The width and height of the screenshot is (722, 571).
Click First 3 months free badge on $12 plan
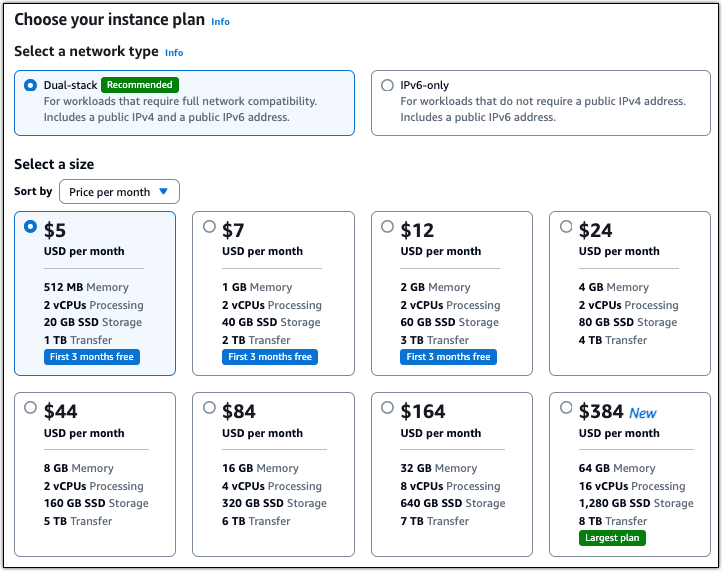pyautogui.click(x=448, y=357)
